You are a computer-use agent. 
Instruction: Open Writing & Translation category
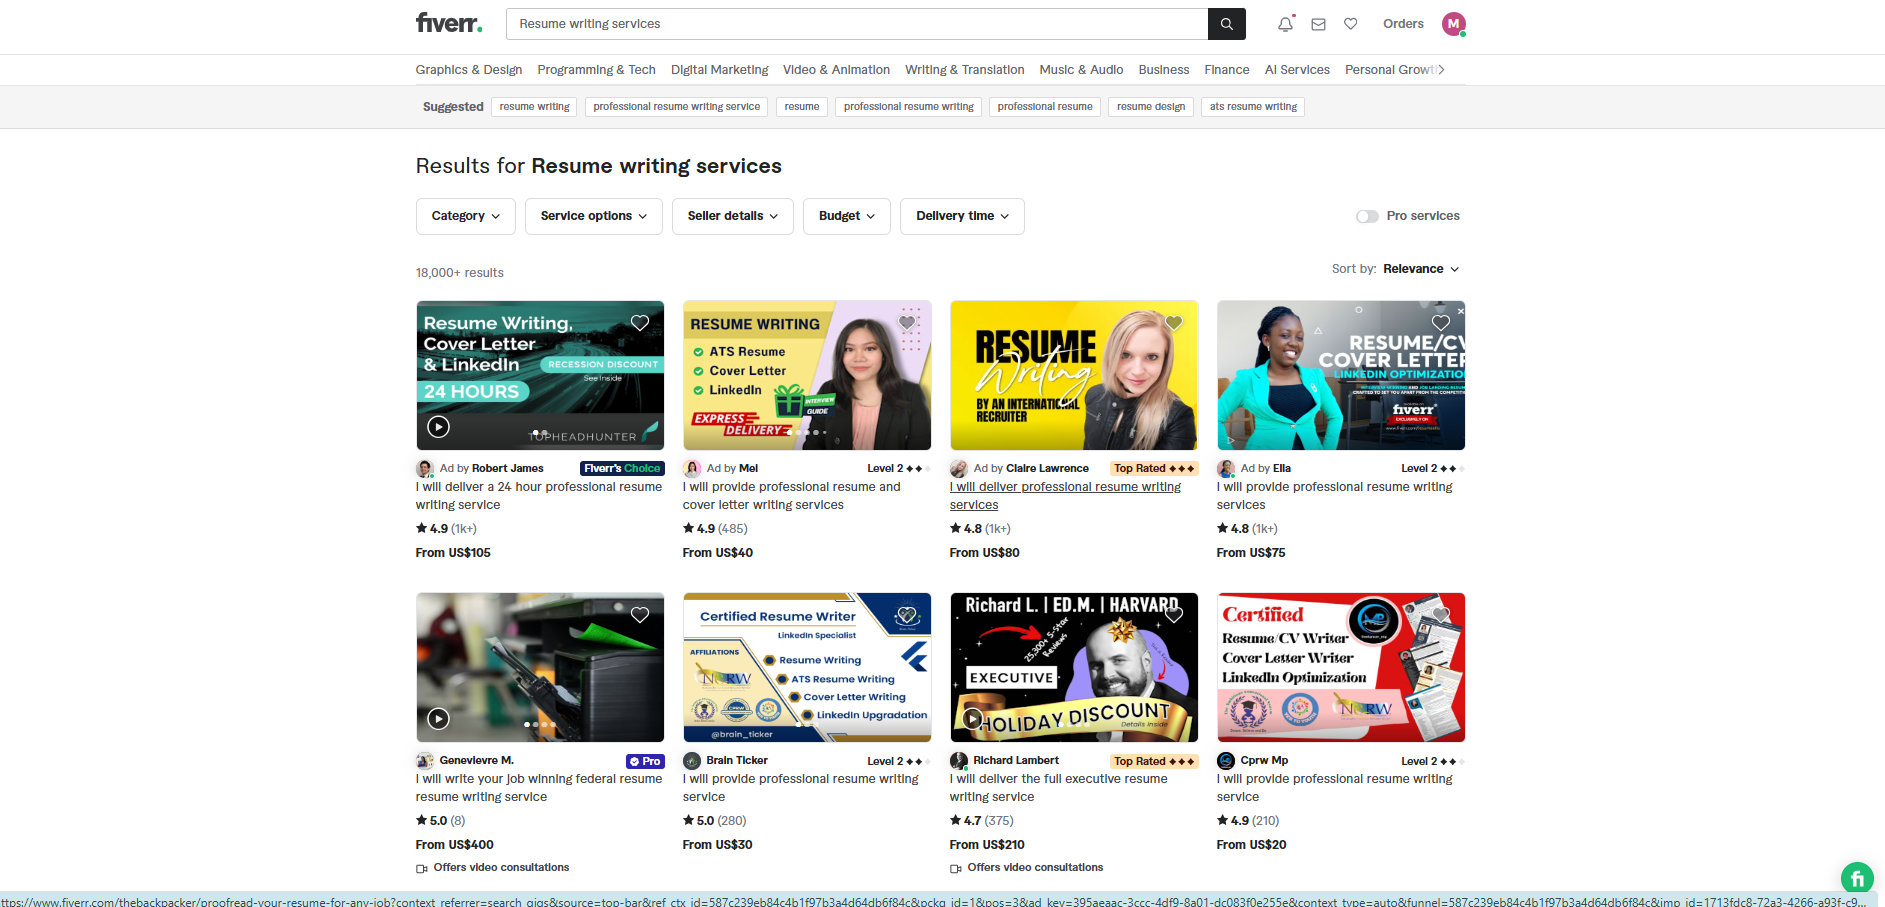(965, 70)
